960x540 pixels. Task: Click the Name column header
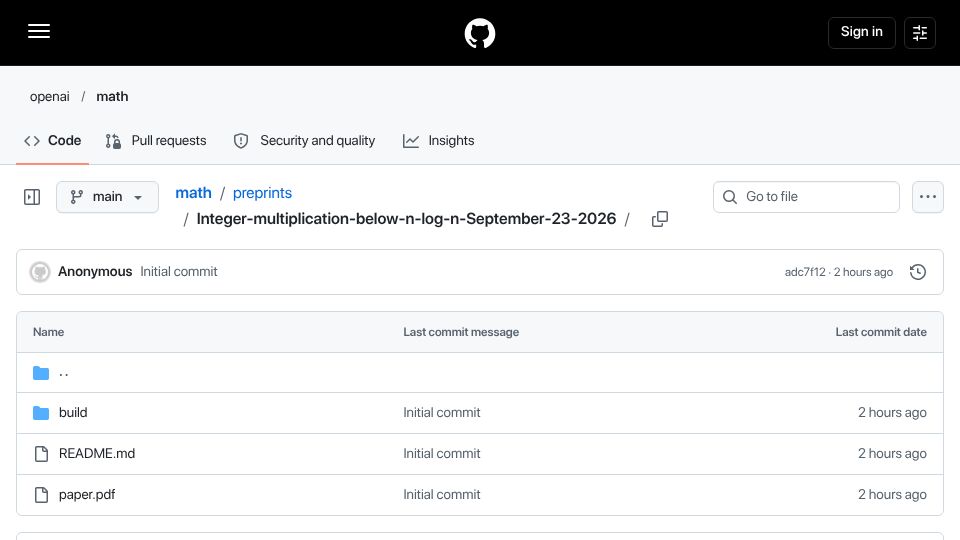point(48,332)
